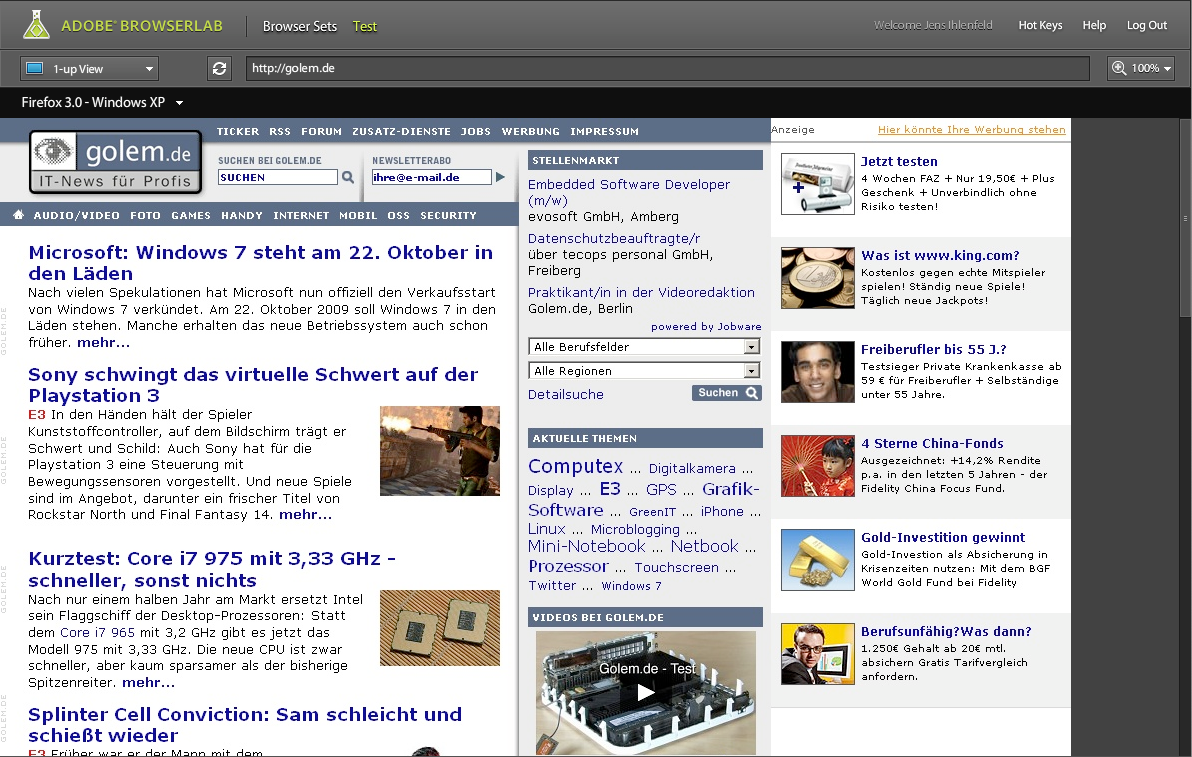1192x757 pixels.
Task: Select the GAMES category
Action: pos(191,215)
